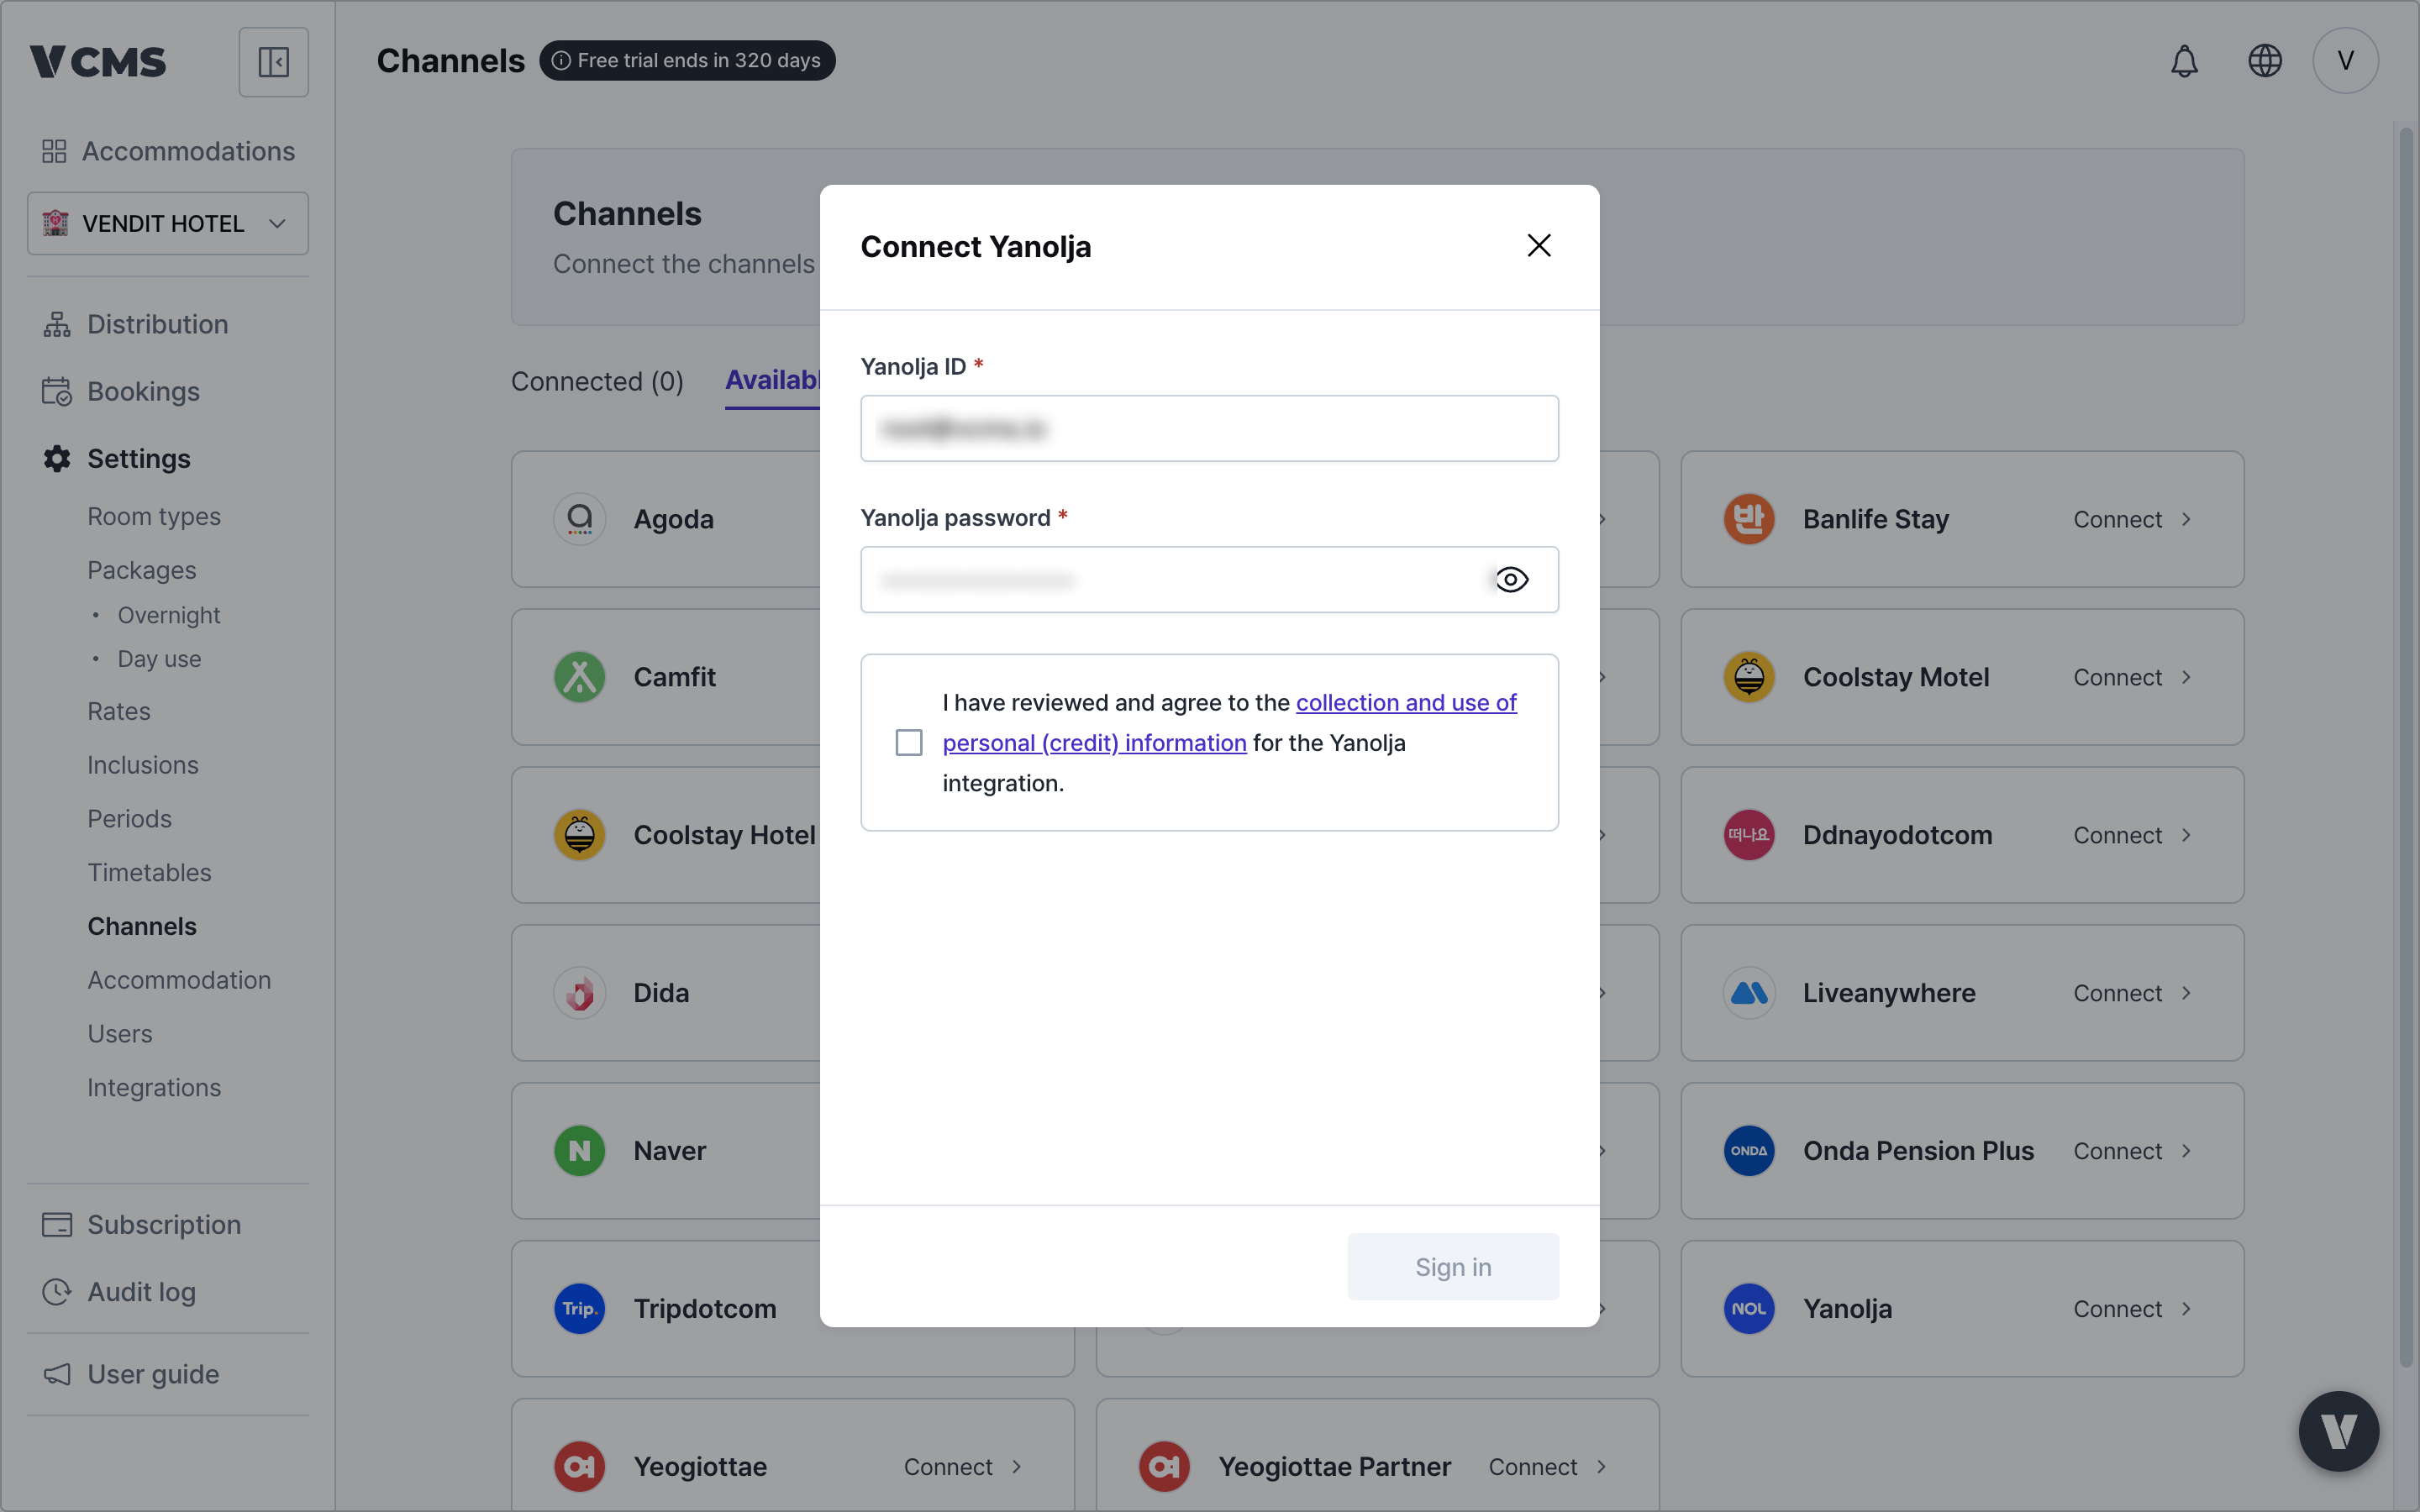Click Connect for Banlife Stay
Viewport: 2420px width, 1512px height.
pos(2118,519)
